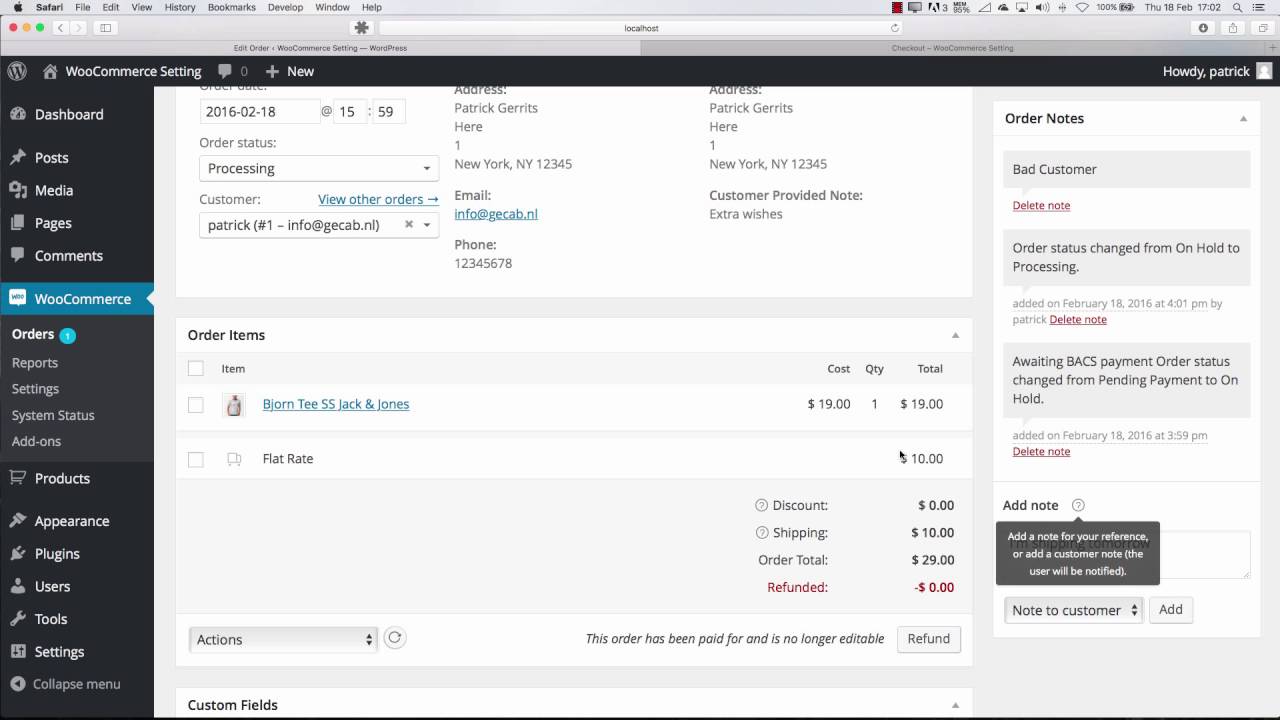Click the order hour field

pos(349,111)
